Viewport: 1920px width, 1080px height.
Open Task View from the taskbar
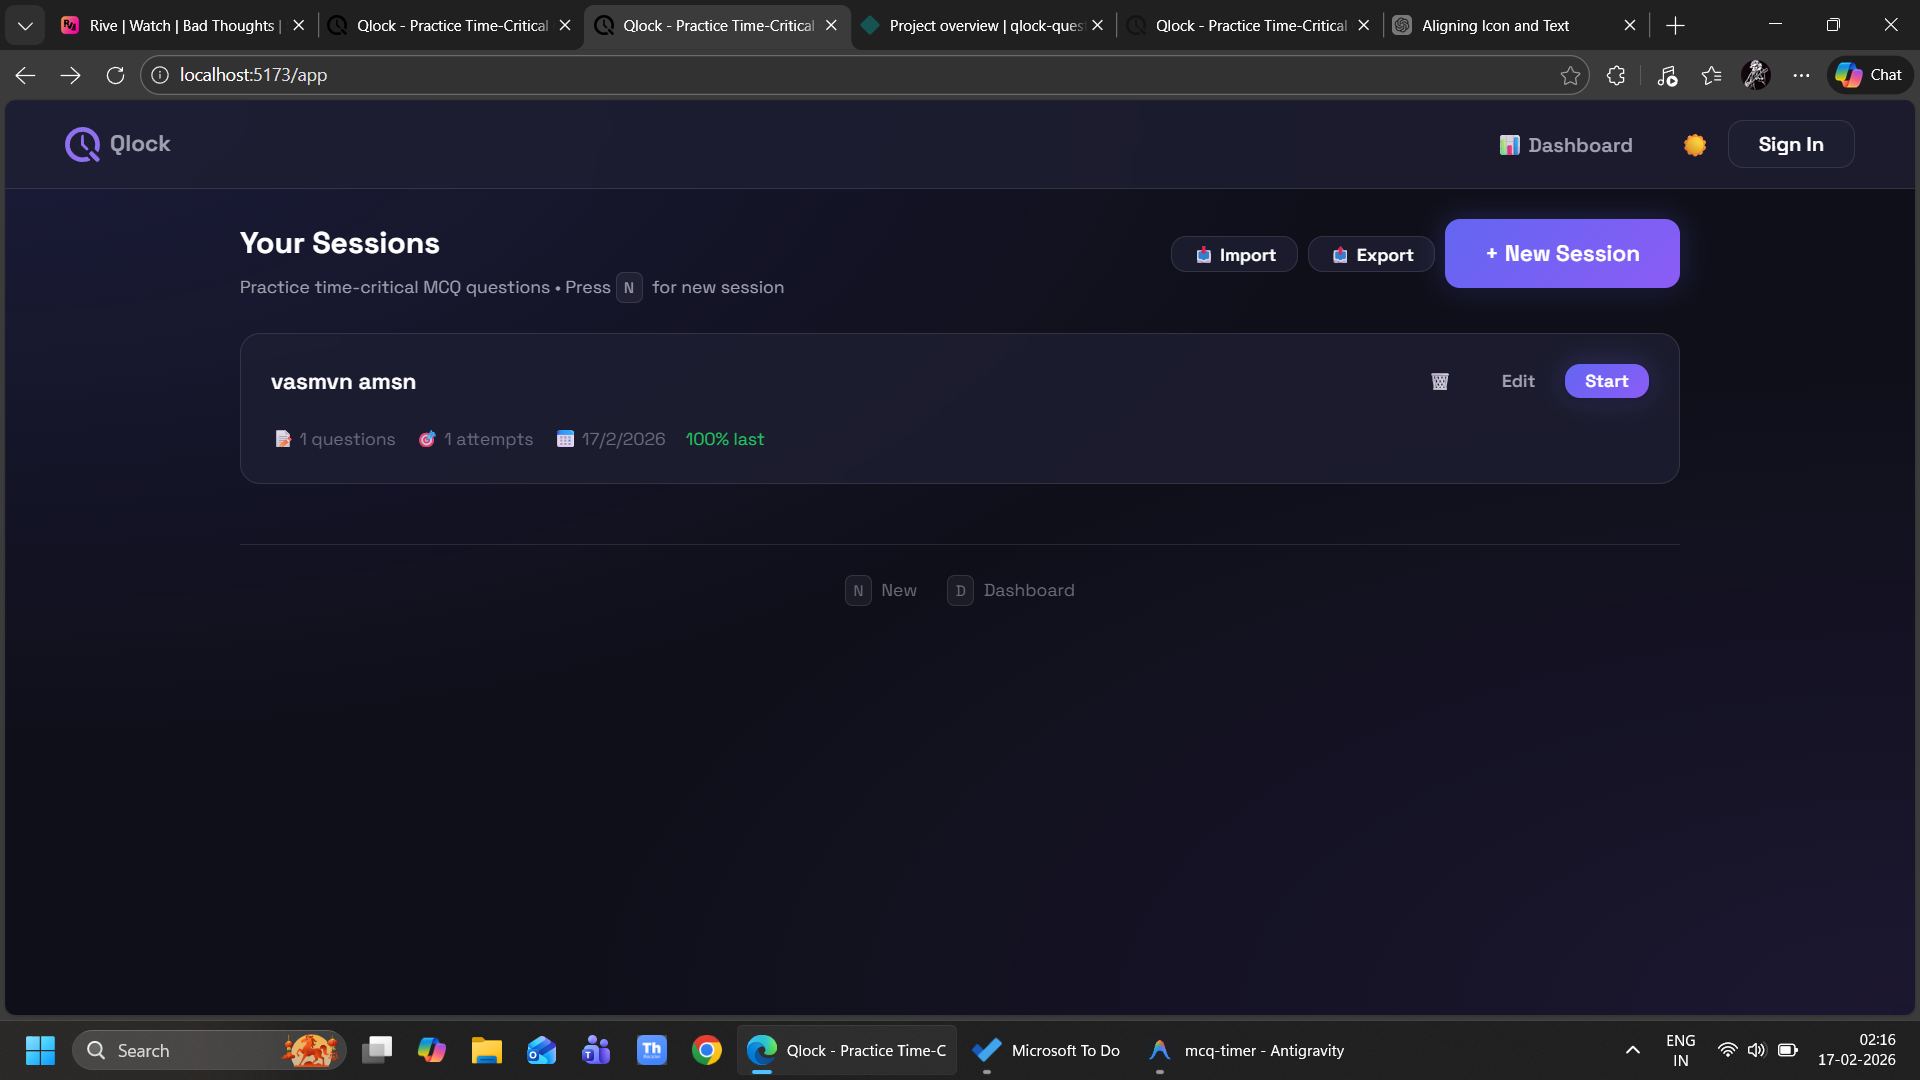tap(377, 1050)
